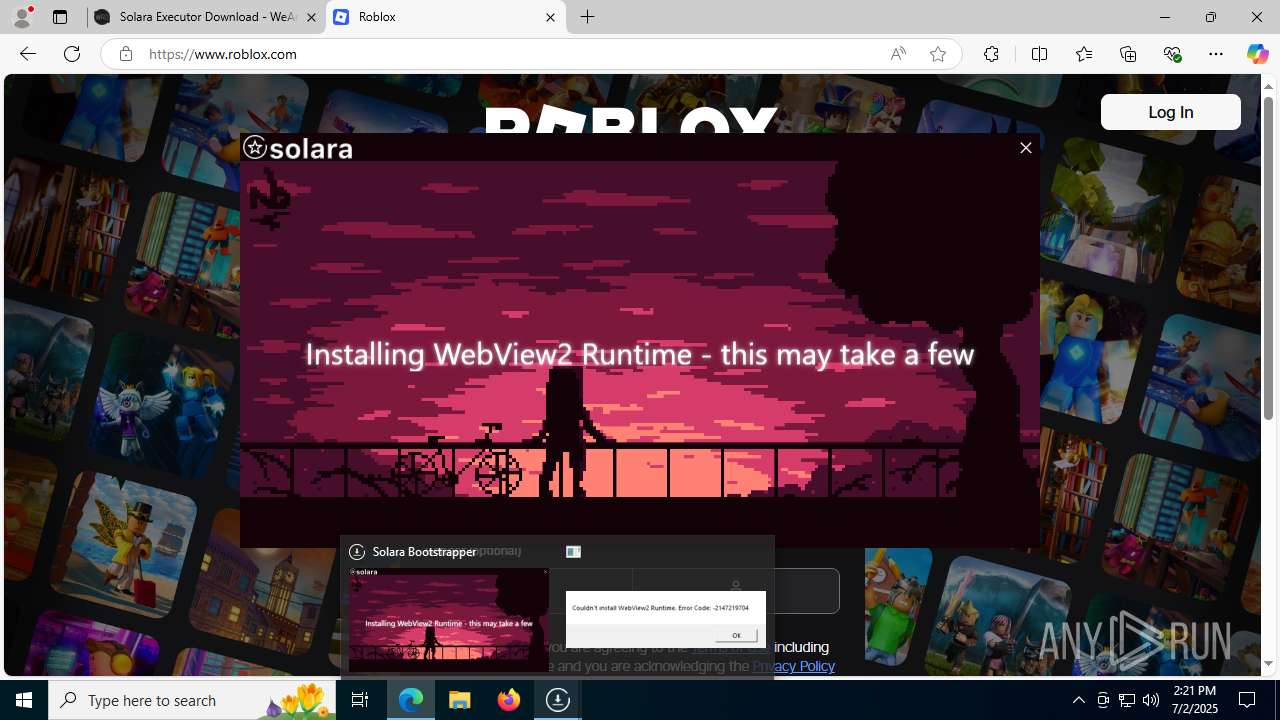Open the browser profile icon
Screen dimensions: 1280x720
click(22, 17)
